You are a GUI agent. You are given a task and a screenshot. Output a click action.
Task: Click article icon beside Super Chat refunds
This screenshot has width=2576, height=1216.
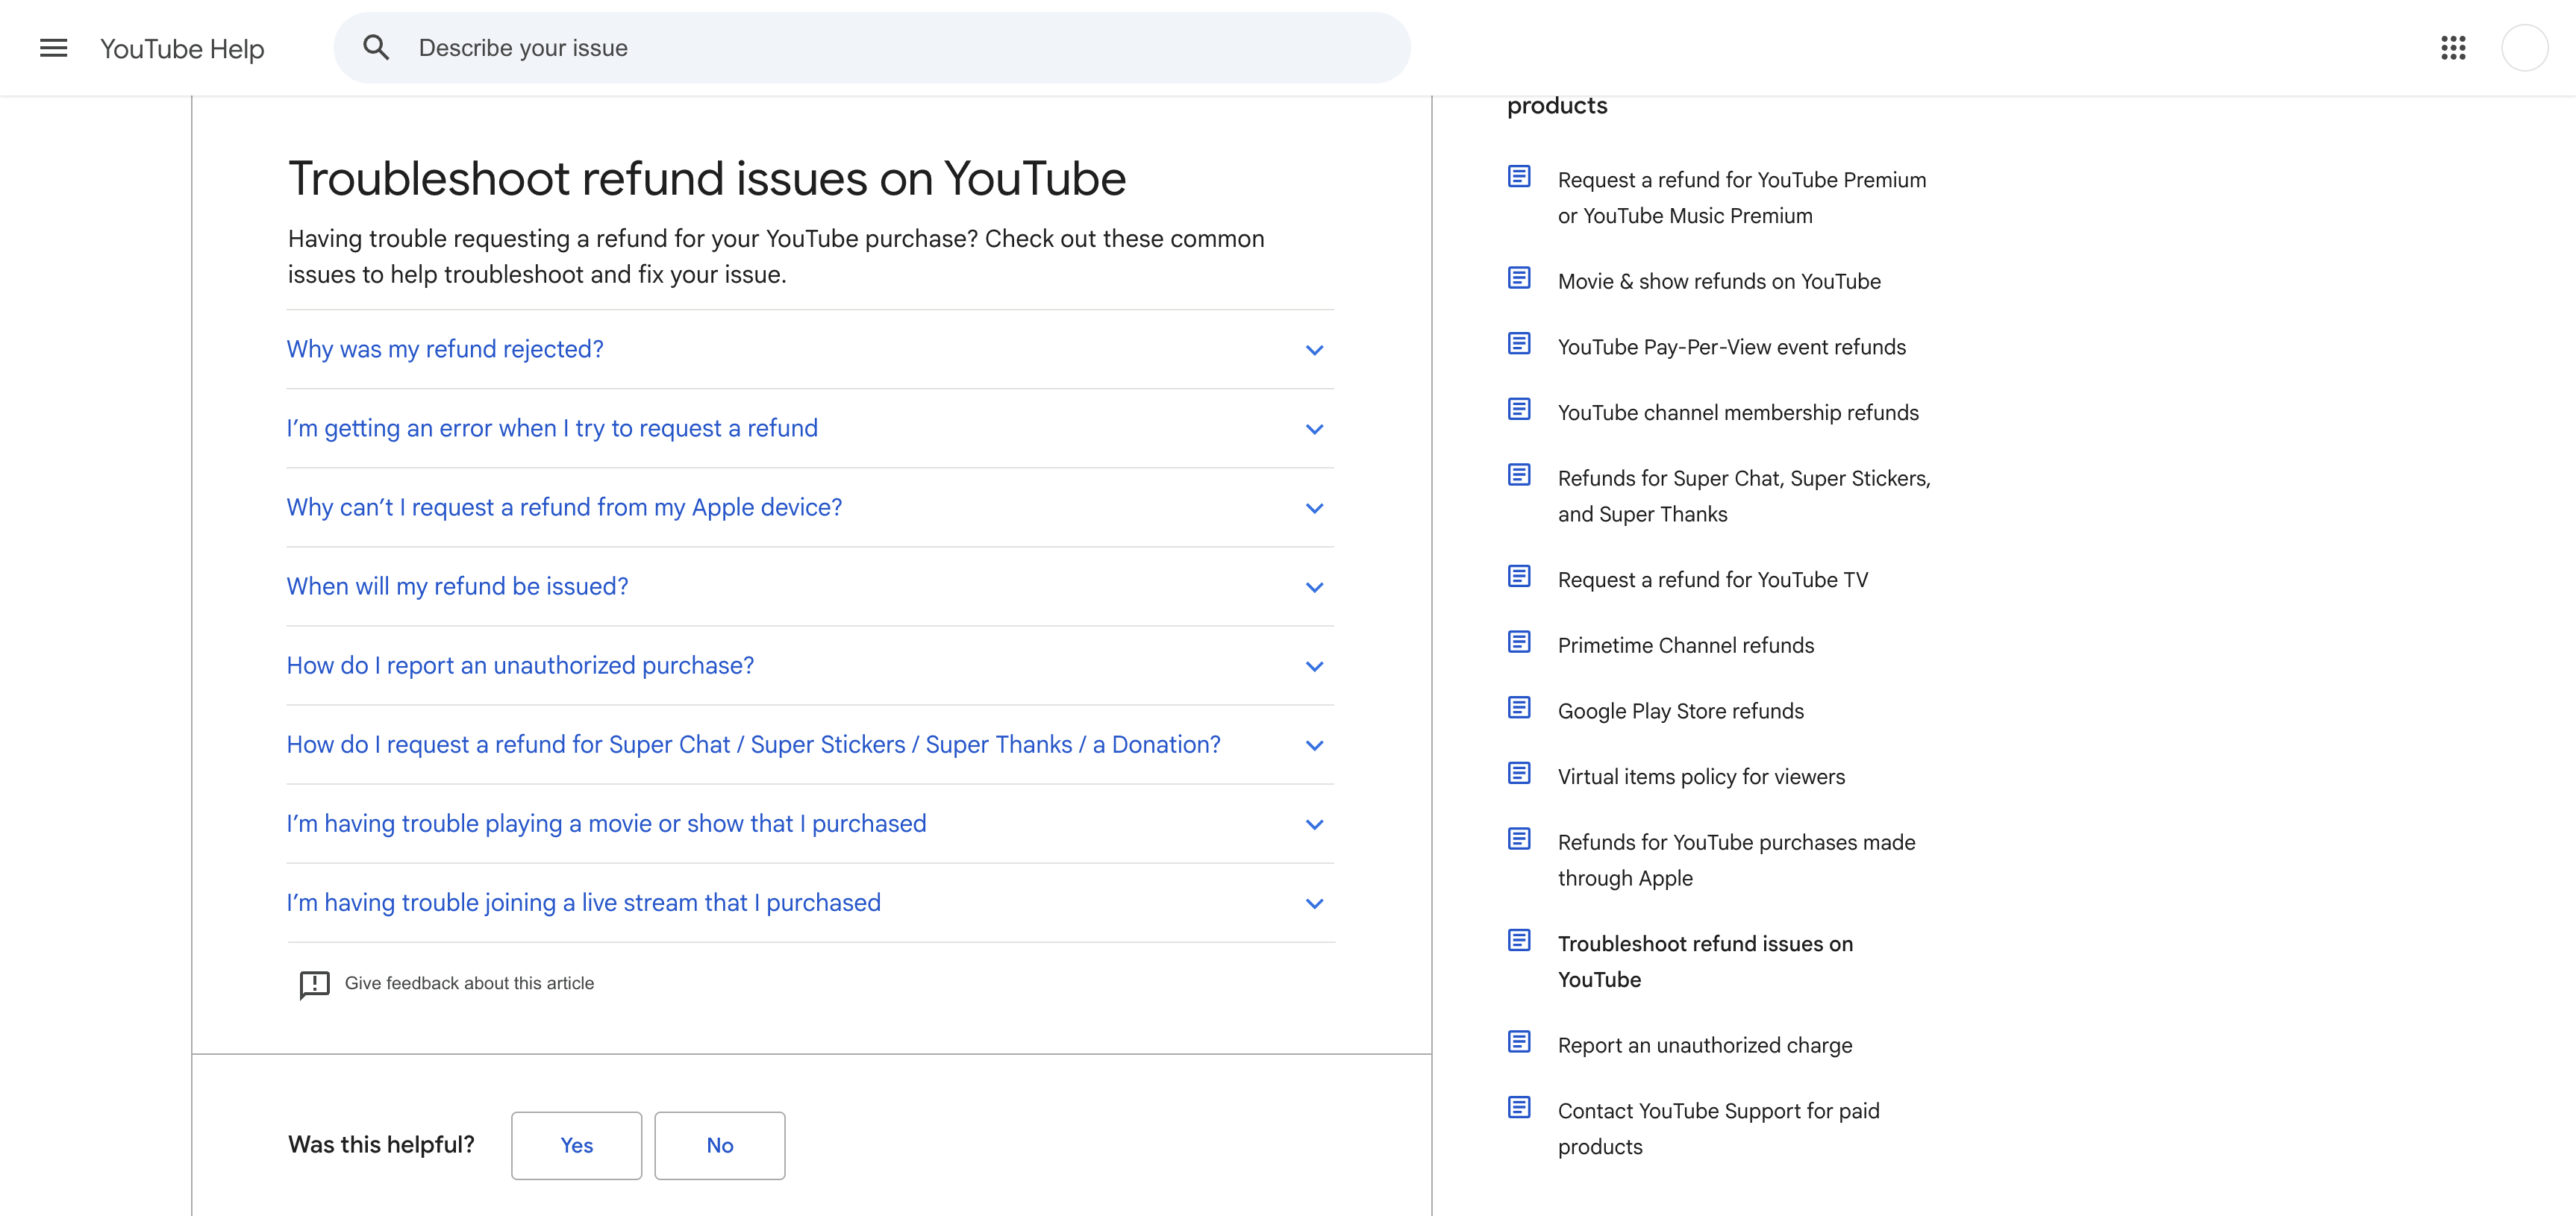coord(1519,475)
